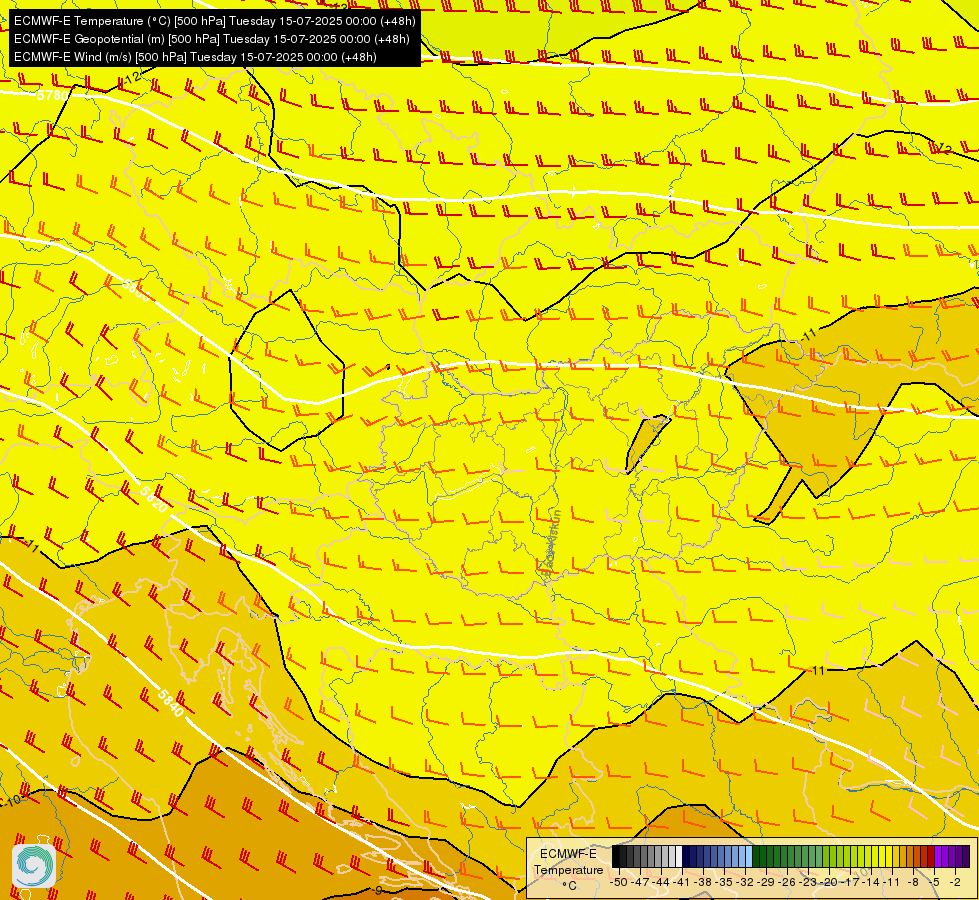Click the 5840 geopotential contour label
The image size is (979, 900).
[x=170, y=703]
